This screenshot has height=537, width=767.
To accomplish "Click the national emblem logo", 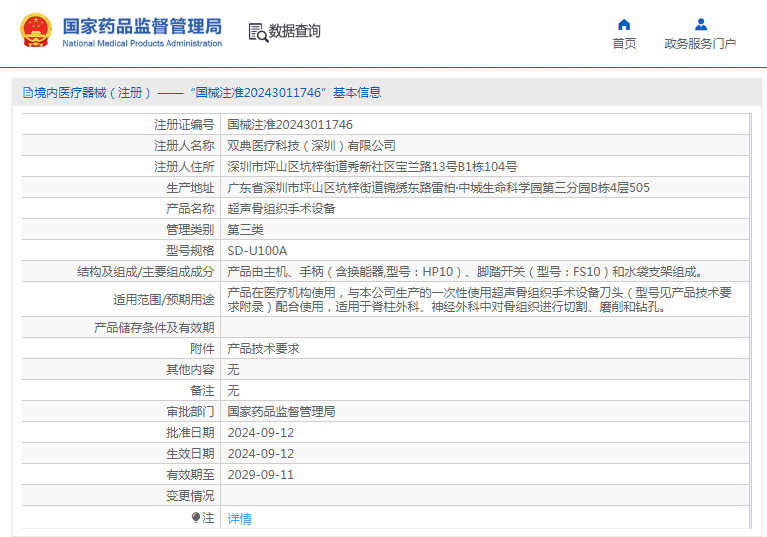I will (36, 30).
